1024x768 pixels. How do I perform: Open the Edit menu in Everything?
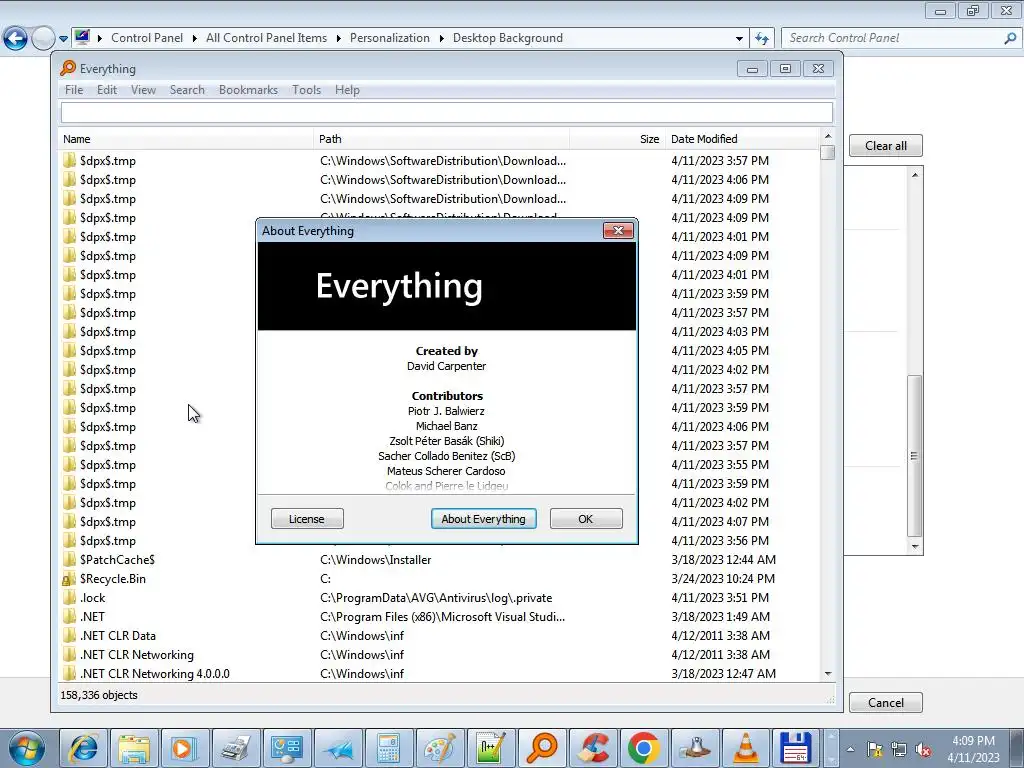coord(107,90)
